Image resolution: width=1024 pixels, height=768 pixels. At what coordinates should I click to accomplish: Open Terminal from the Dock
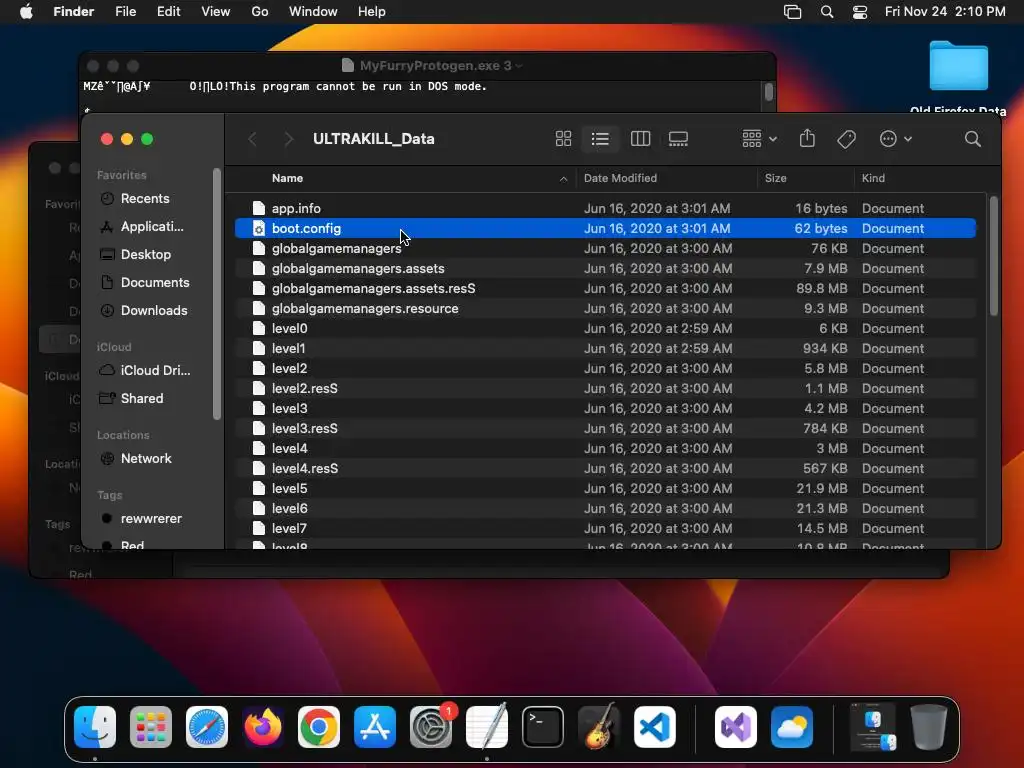coord(543,727)
